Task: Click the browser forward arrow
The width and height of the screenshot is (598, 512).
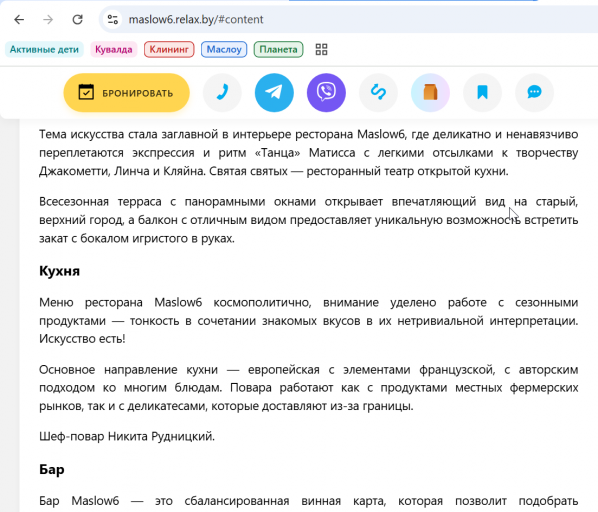Action: point(48,19)
